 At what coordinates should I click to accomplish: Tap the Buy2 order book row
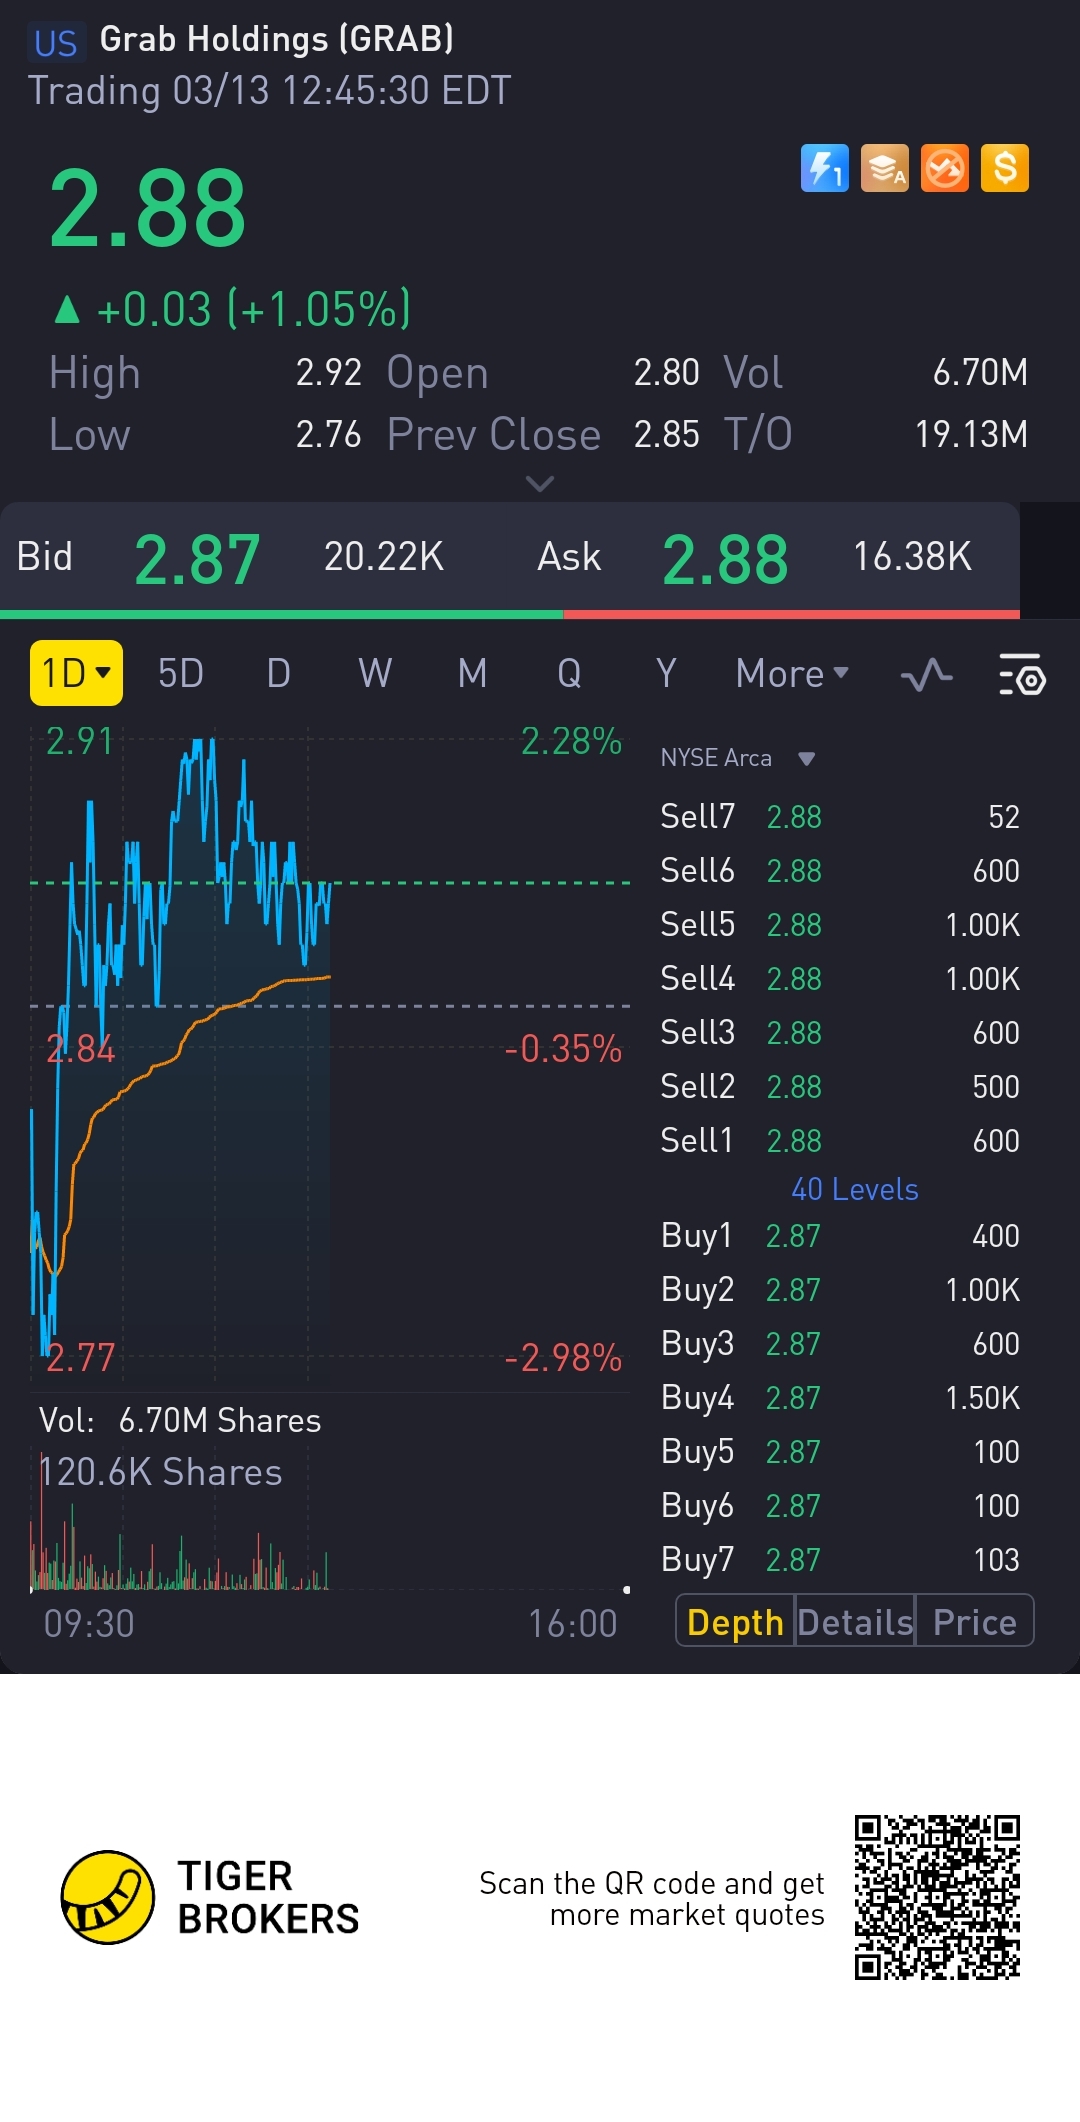click(x=840, y=1290)
